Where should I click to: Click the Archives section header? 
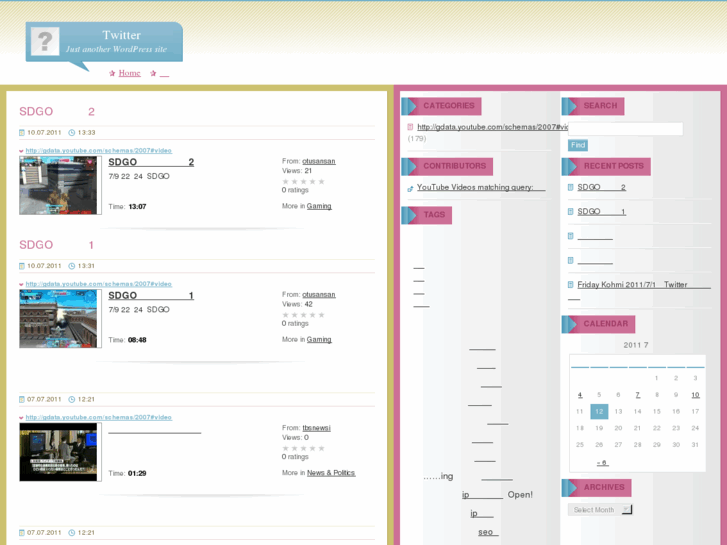pyautogui.click(x=596, y=488)
